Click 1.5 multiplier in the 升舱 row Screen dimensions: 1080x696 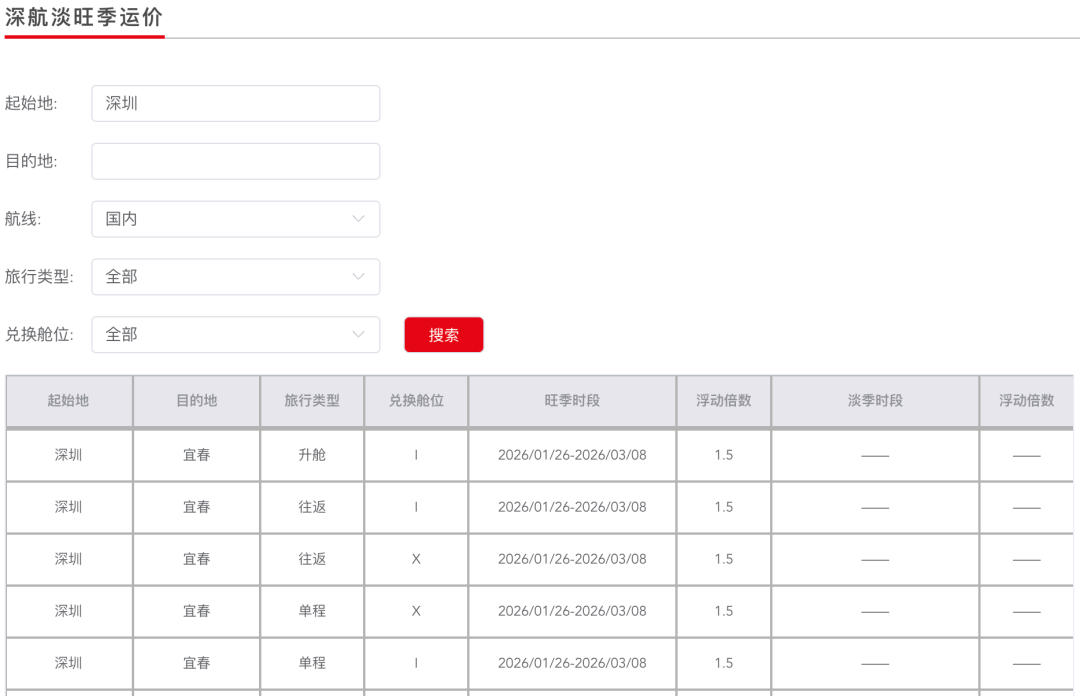(724, 455)
